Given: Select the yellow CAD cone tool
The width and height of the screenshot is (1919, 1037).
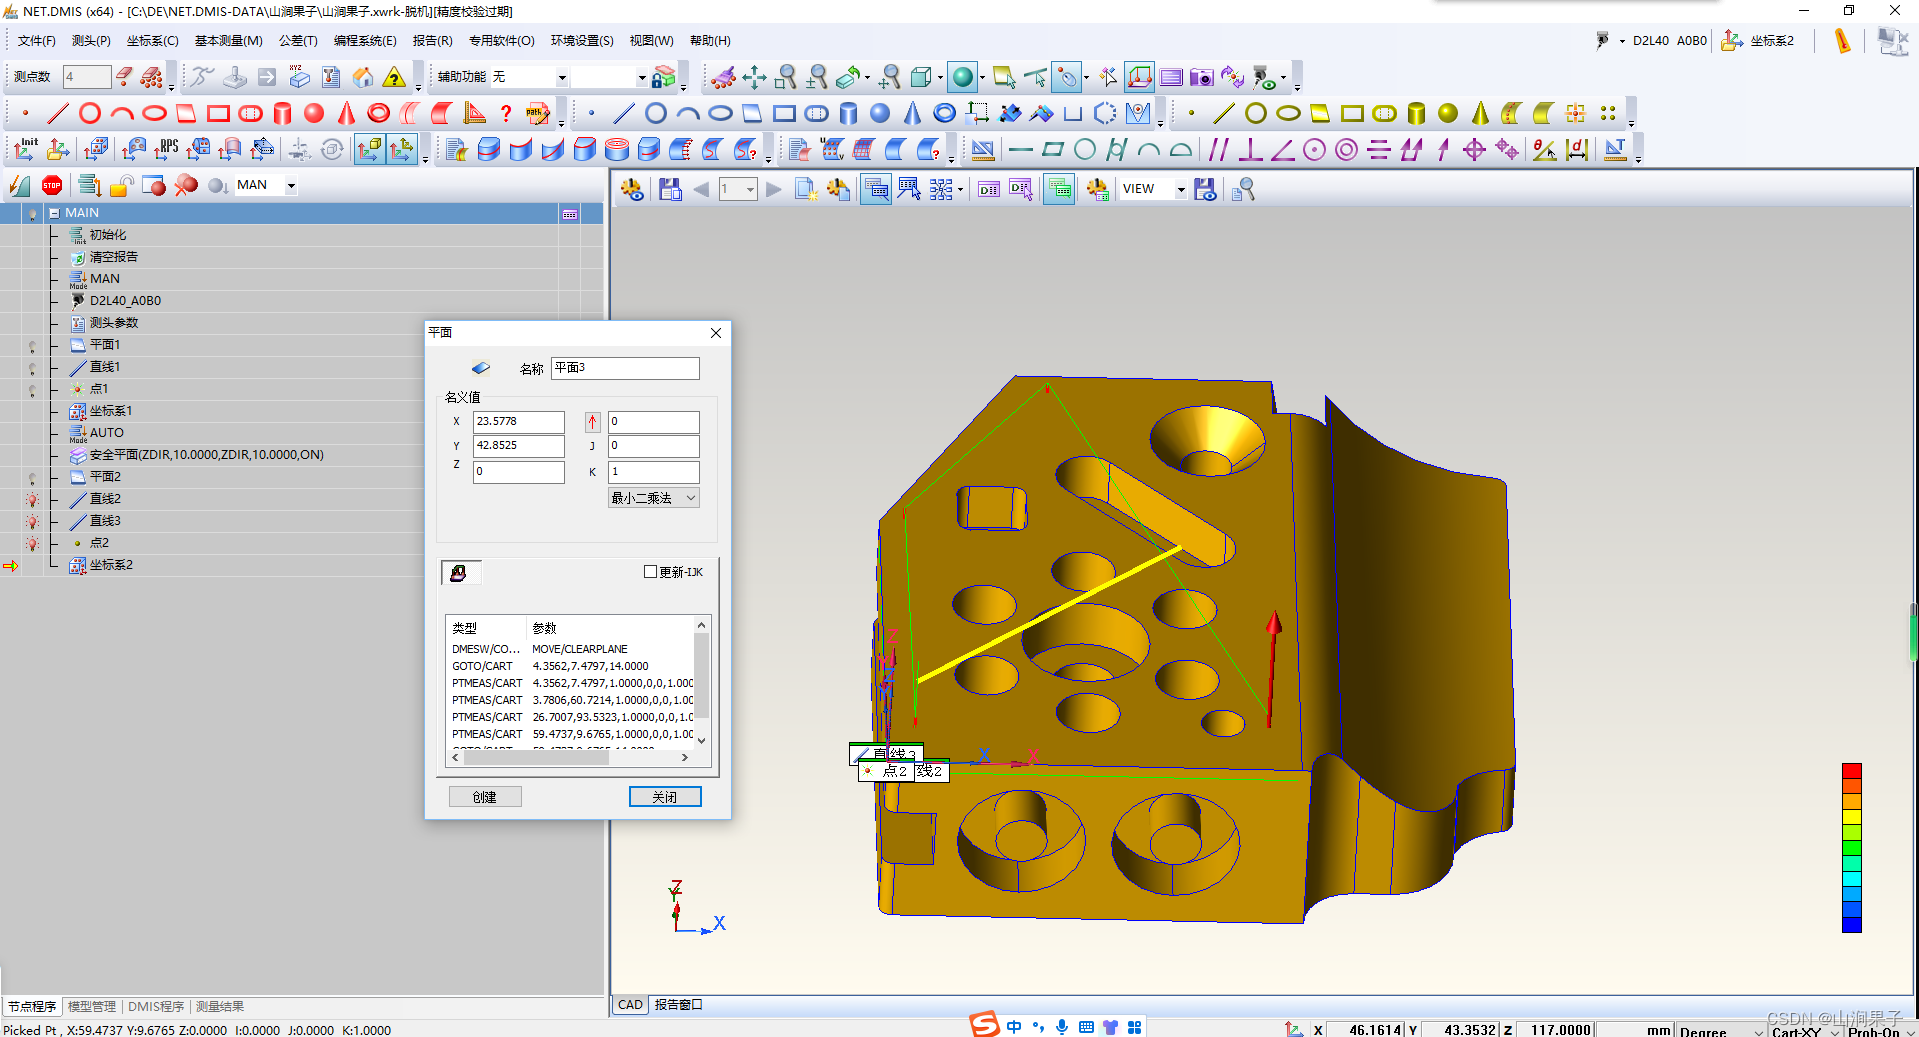Looking at the screenshot, I should (x=1480, y=113).
